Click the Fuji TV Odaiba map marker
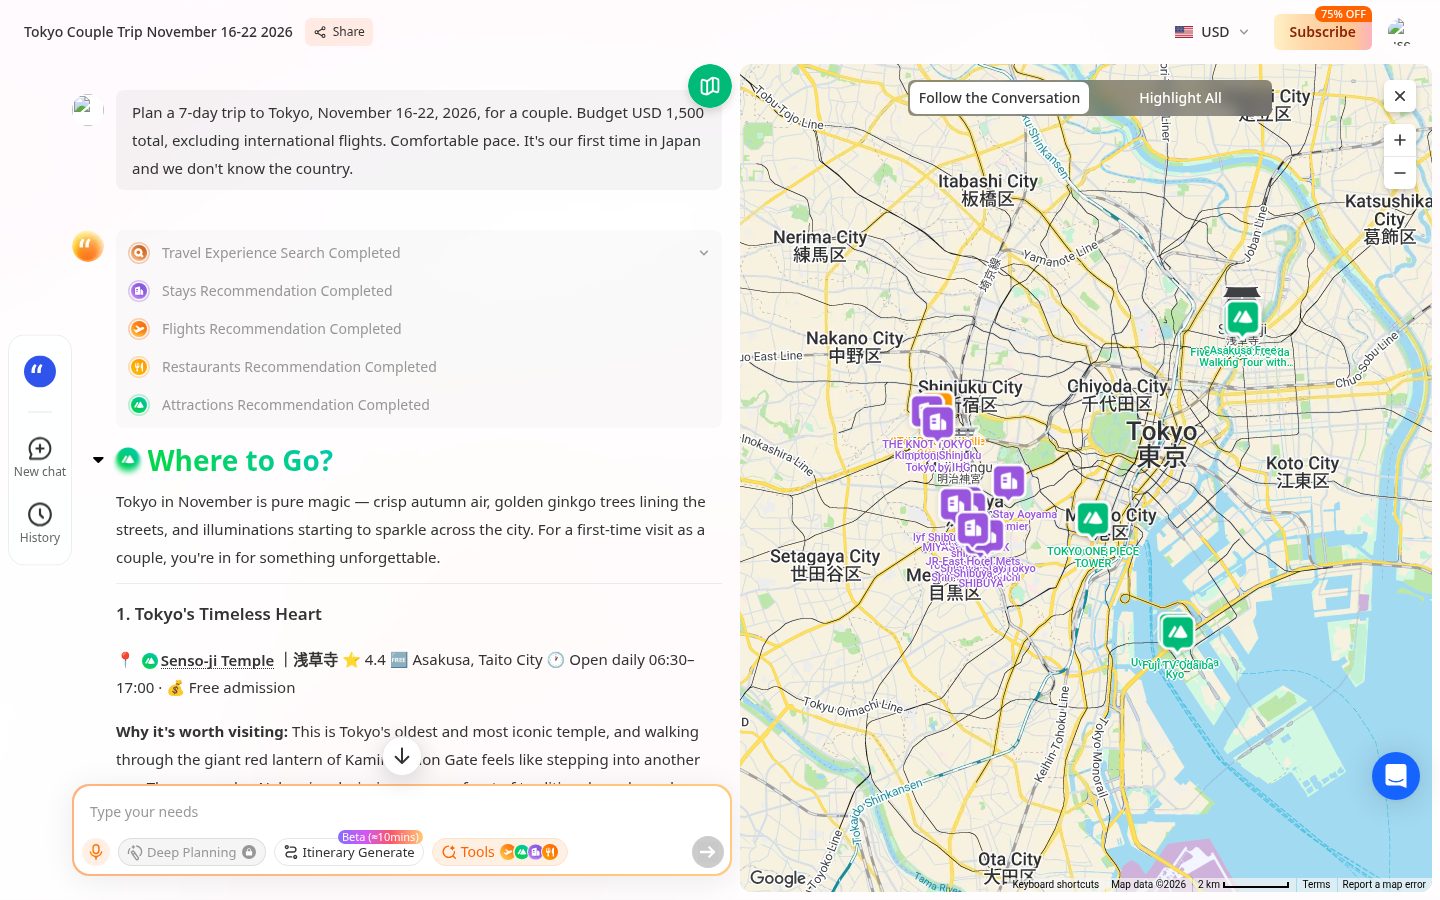Screen dimensions: 1440x900 point(1177,633)
